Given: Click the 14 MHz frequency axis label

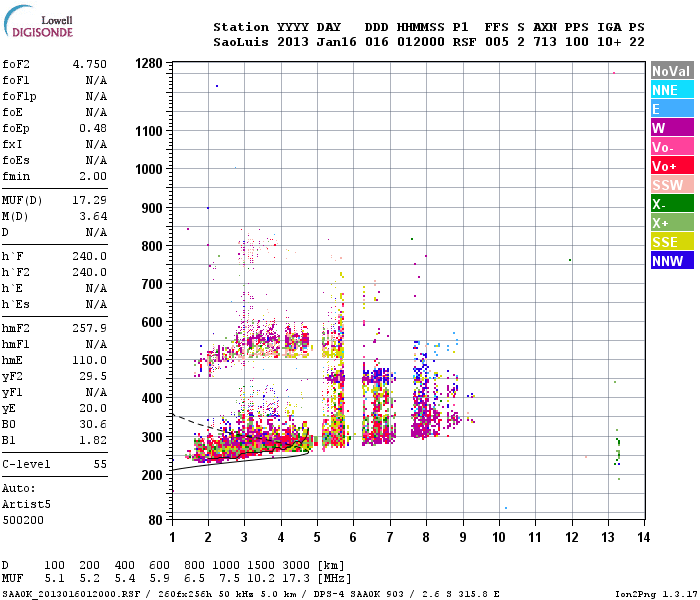Looking at the screenshot, I should coord(643,537).
